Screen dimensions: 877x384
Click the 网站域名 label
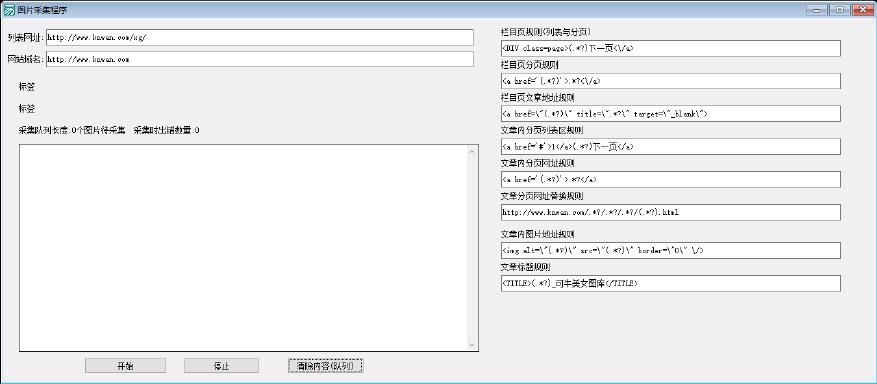pos(26,59)
